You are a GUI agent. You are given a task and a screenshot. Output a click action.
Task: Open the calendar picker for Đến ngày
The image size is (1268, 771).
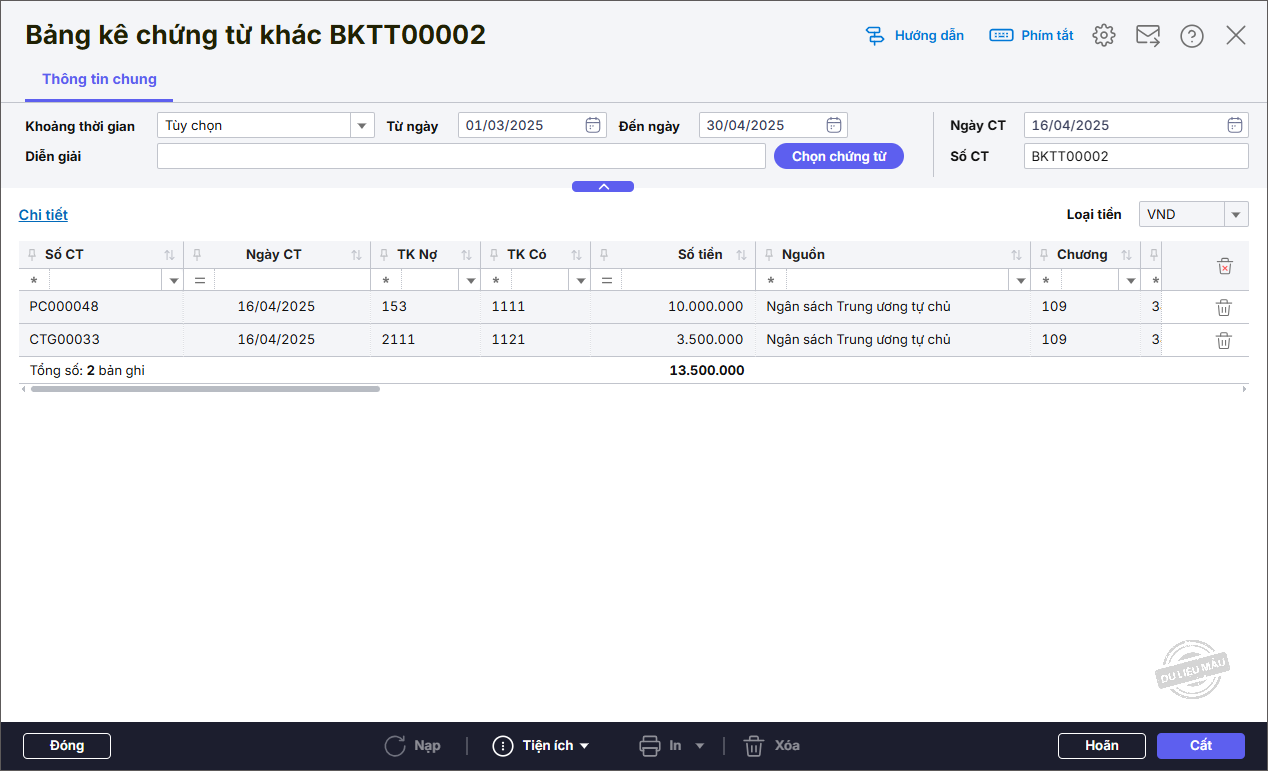tap(834, 125)
